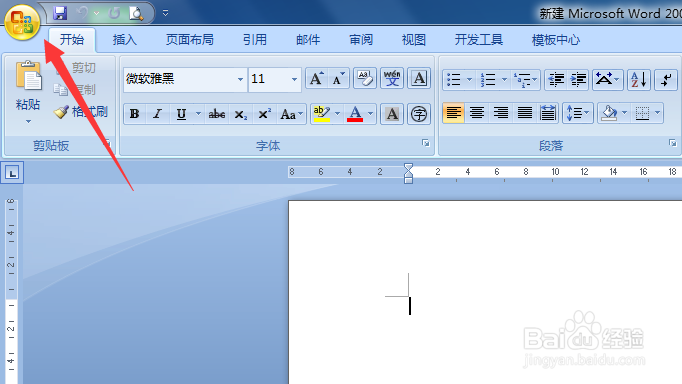Toggle underline formatting
The height and width of the screenshot is (384, 682).
[x=181, y=114]
